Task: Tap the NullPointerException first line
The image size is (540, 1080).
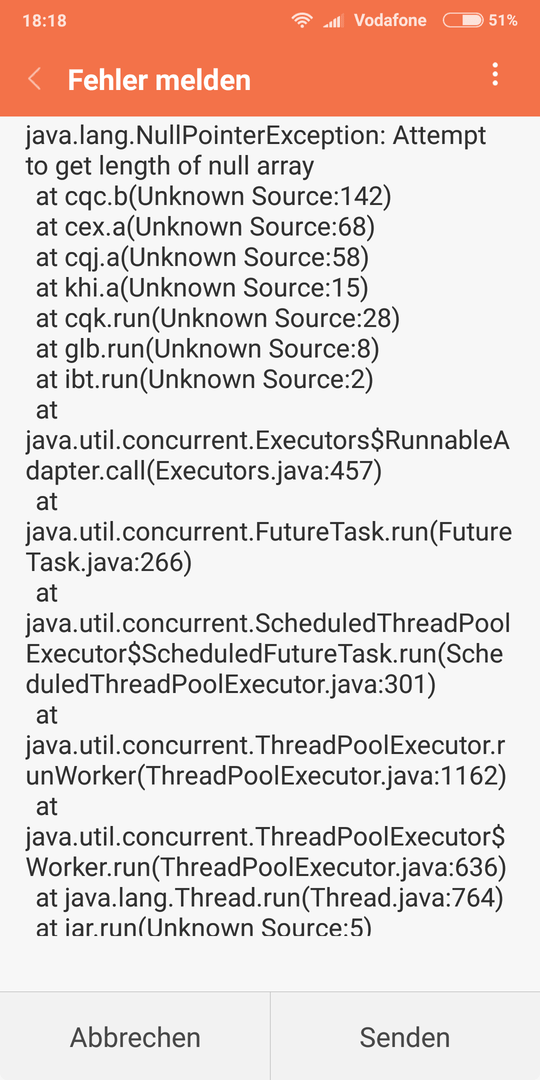Action: click(x=256, y=136)
